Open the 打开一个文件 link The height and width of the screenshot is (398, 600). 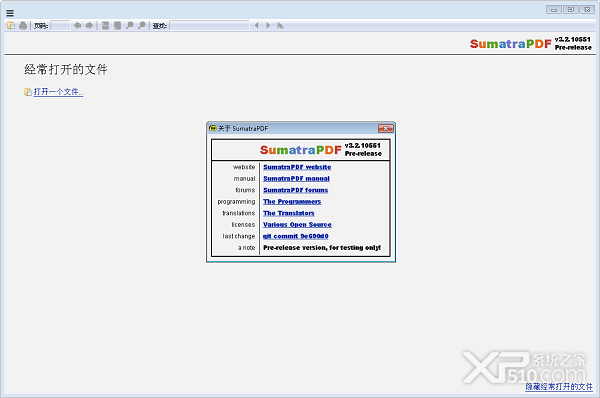(x=58, y=92)
